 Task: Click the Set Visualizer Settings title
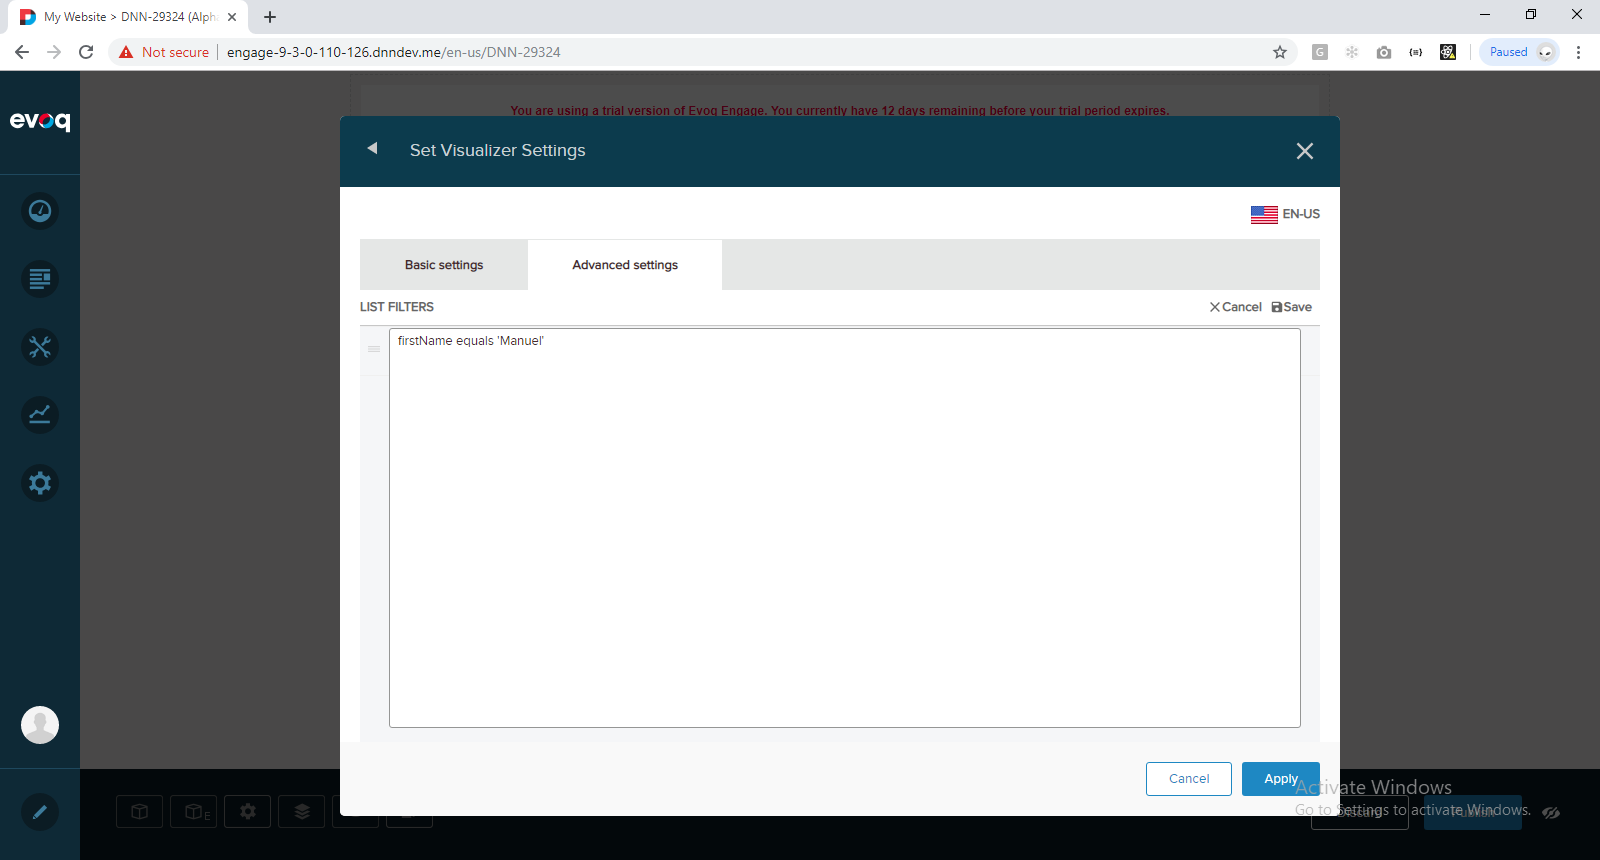click(x=498, y=150)
